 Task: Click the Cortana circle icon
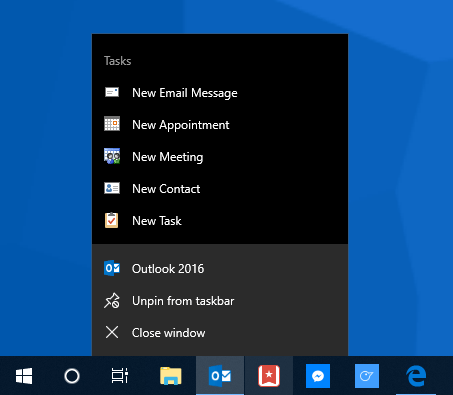[x=72, y=376]
